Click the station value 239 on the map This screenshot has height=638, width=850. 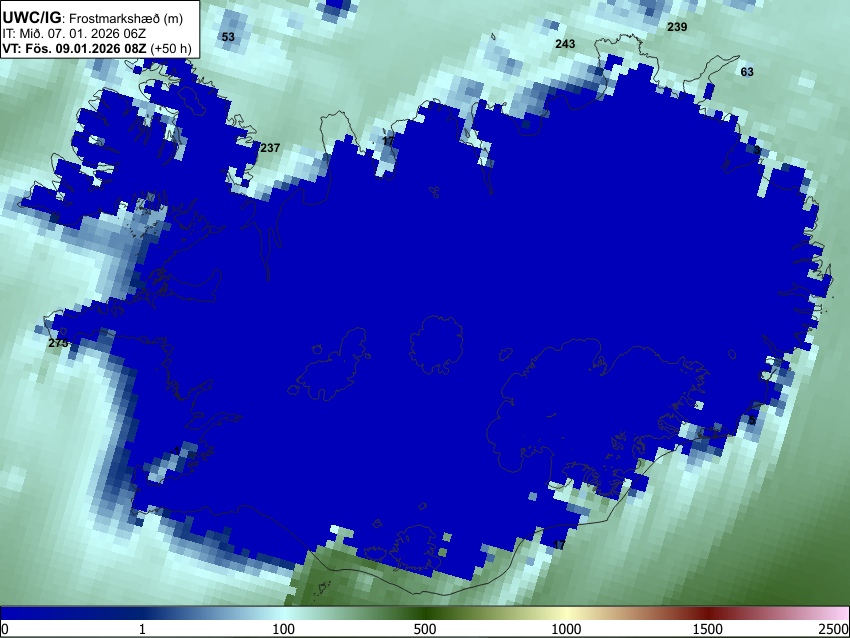(x=677, y=27)
